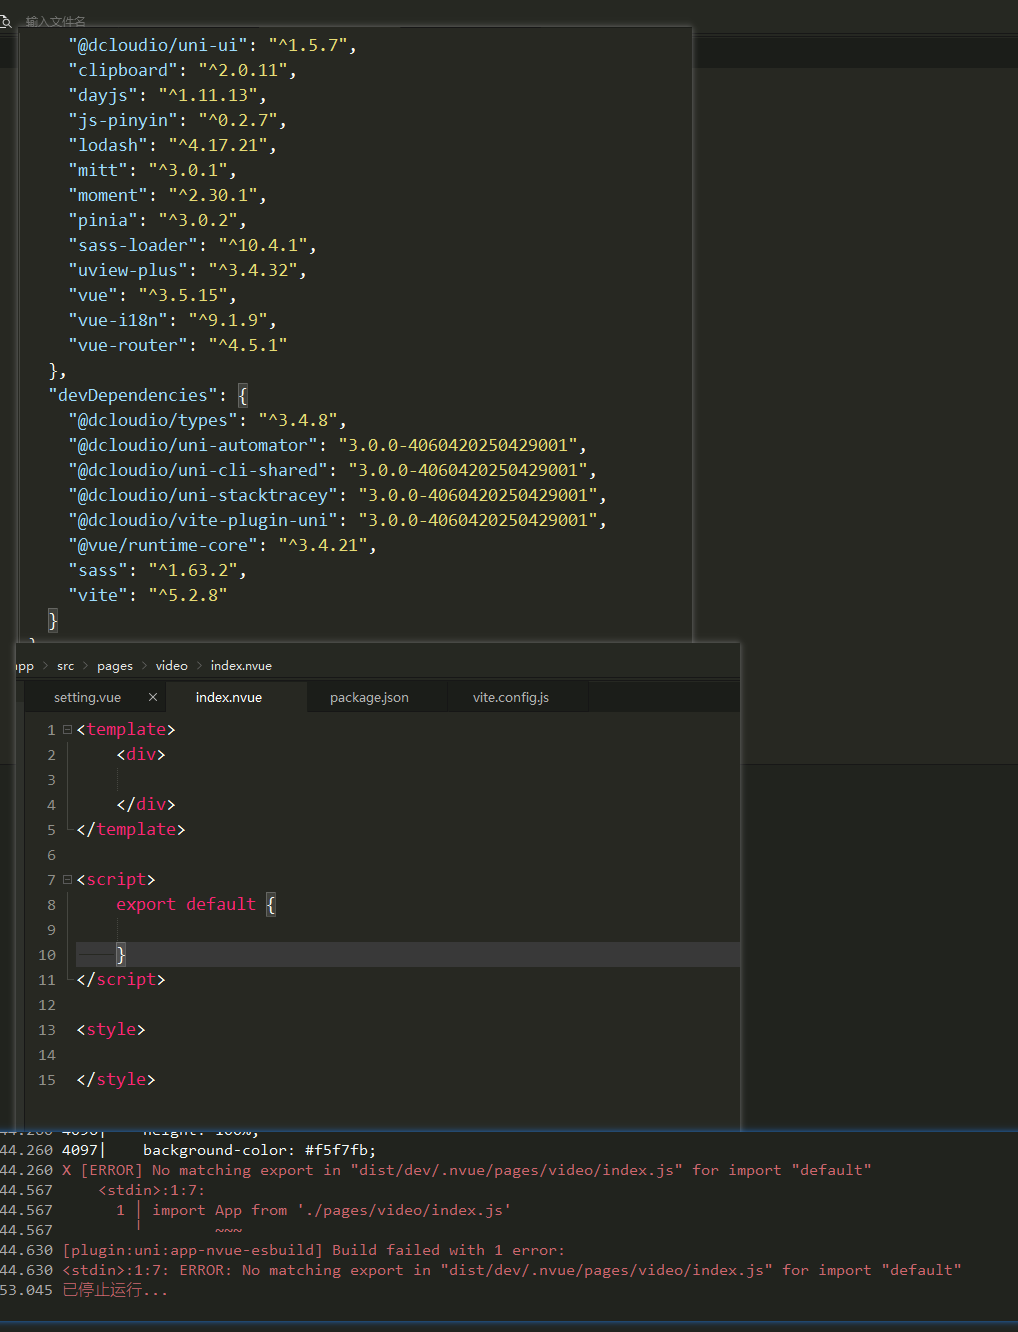Click line number 14 in the gutter

tap(47, 1055)
